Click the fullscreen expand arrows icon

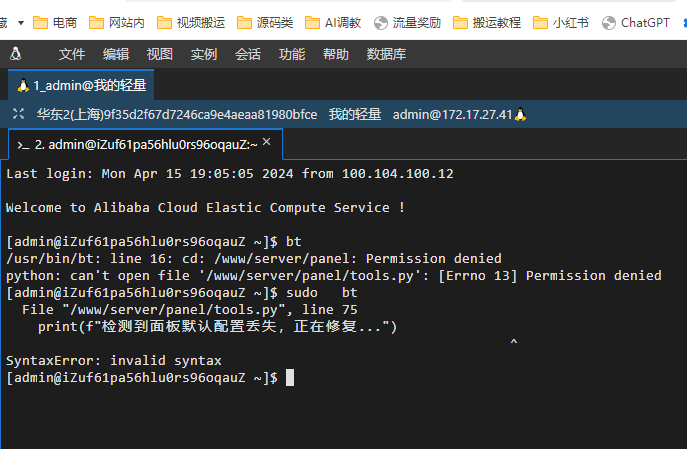18,114
